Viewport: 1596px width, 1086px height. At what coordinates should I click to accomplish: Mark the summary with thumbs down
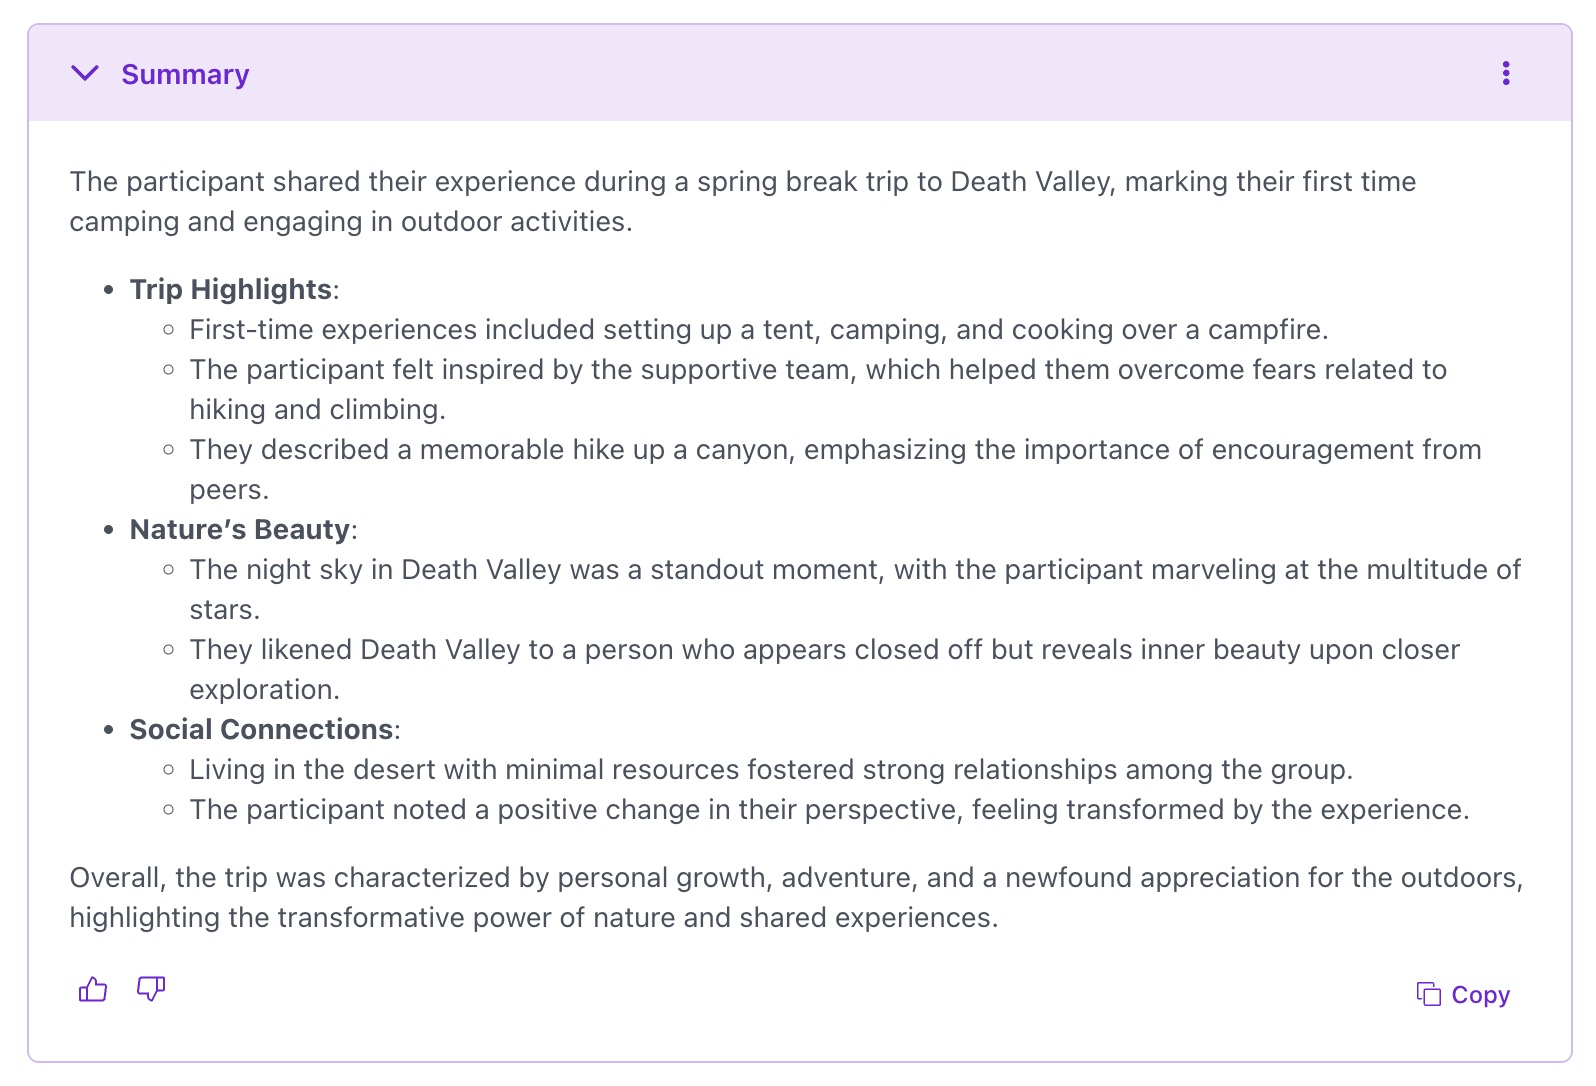pos(151,990)
